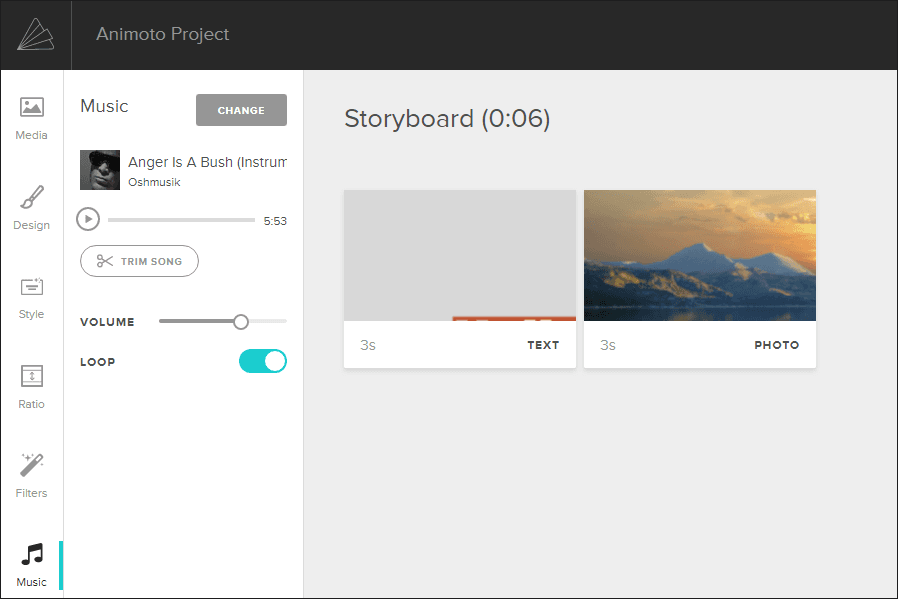Open the Media panel icon
This screenshot has height=599, width=898.
(31, 107)
